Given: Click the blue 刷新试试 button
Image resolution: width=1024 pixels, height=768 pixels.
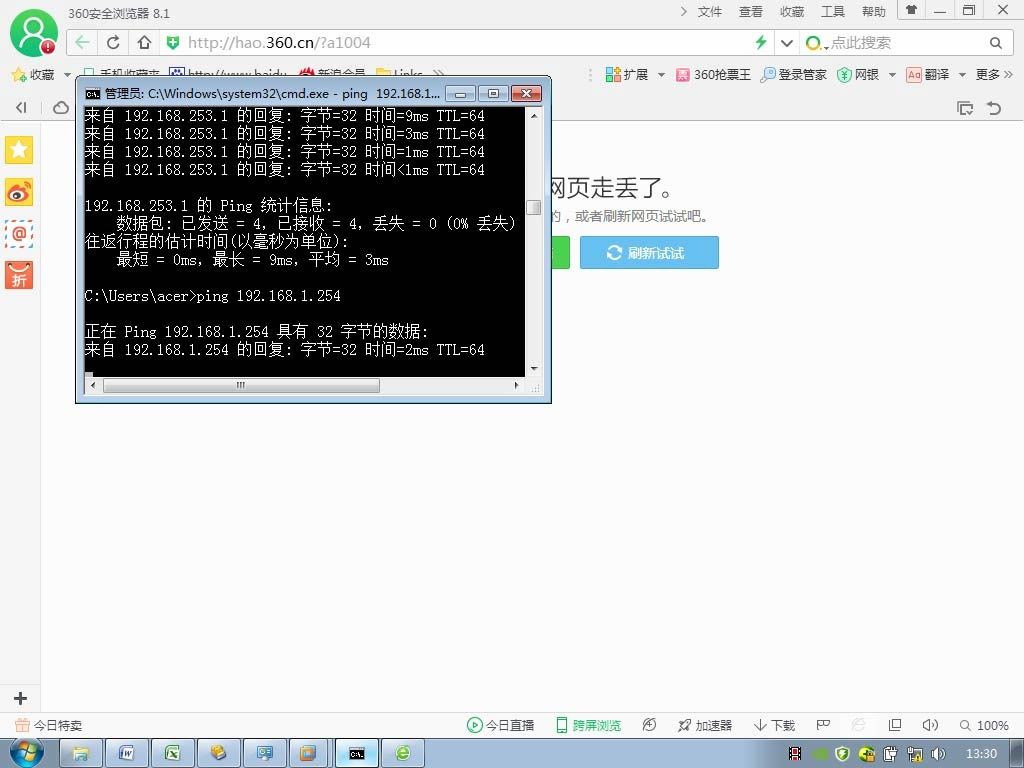Looking at the screenshot, I should pos(649,253).
